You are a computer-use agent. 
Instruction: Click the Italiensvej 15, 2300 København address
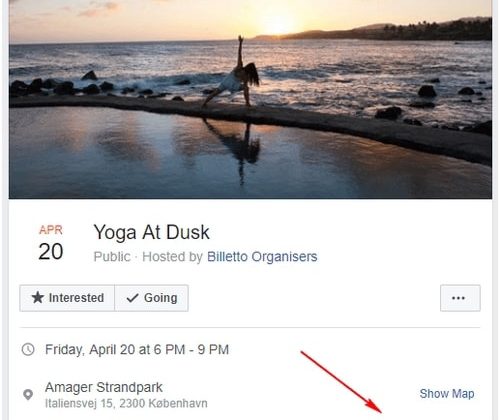pyautogui.click(x=126, y=403)
